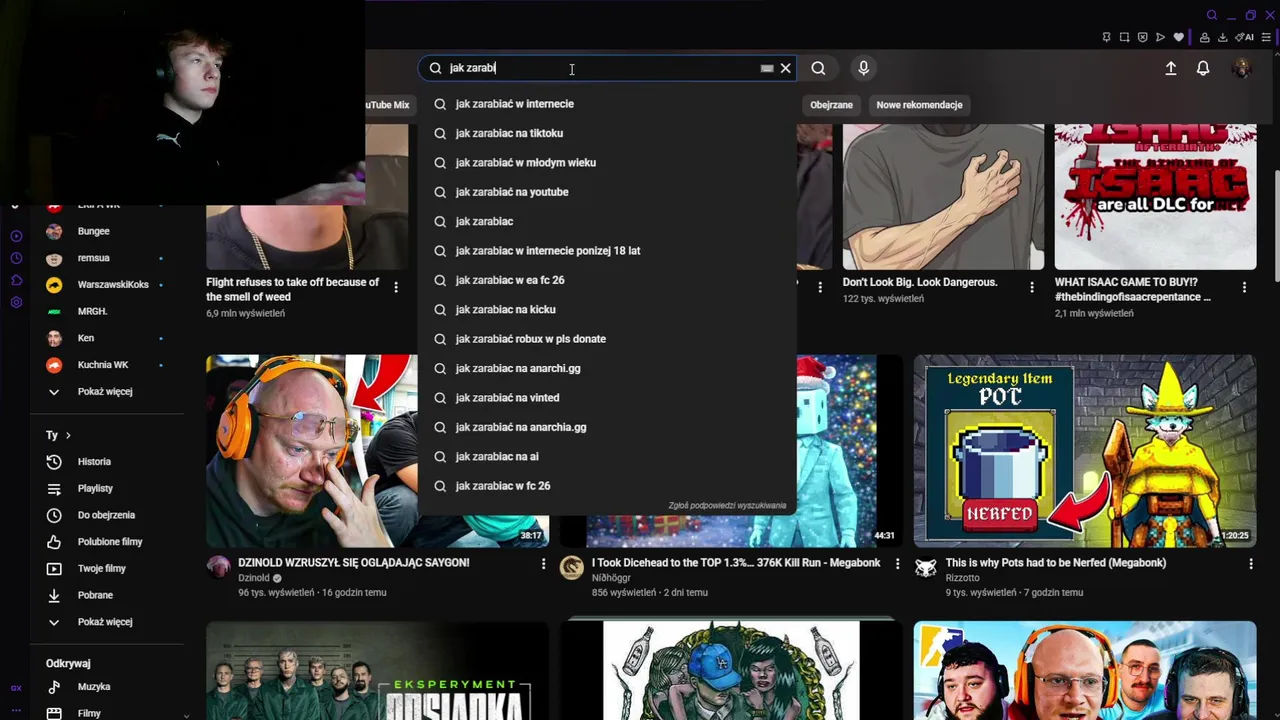Open Muzyka under Odkrywaj

[108, 687]
